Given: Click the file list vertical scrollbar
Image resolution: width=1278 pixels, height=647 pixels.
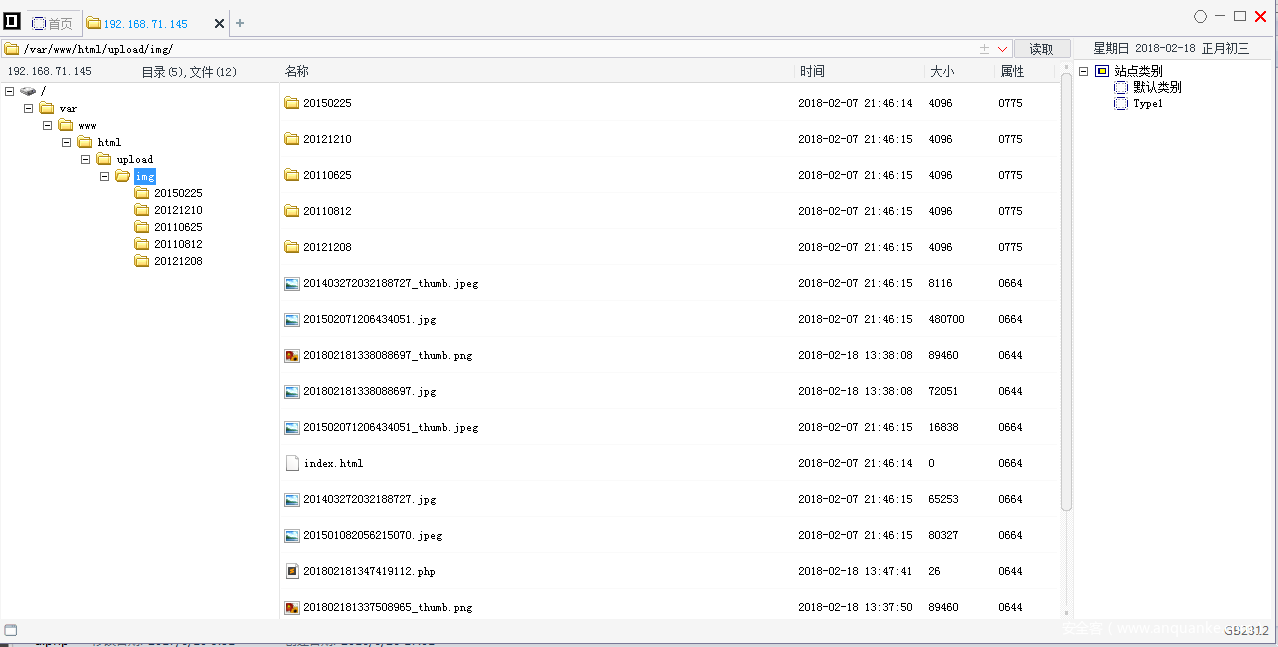Looking at the screenshot, I should point(1066,300).
